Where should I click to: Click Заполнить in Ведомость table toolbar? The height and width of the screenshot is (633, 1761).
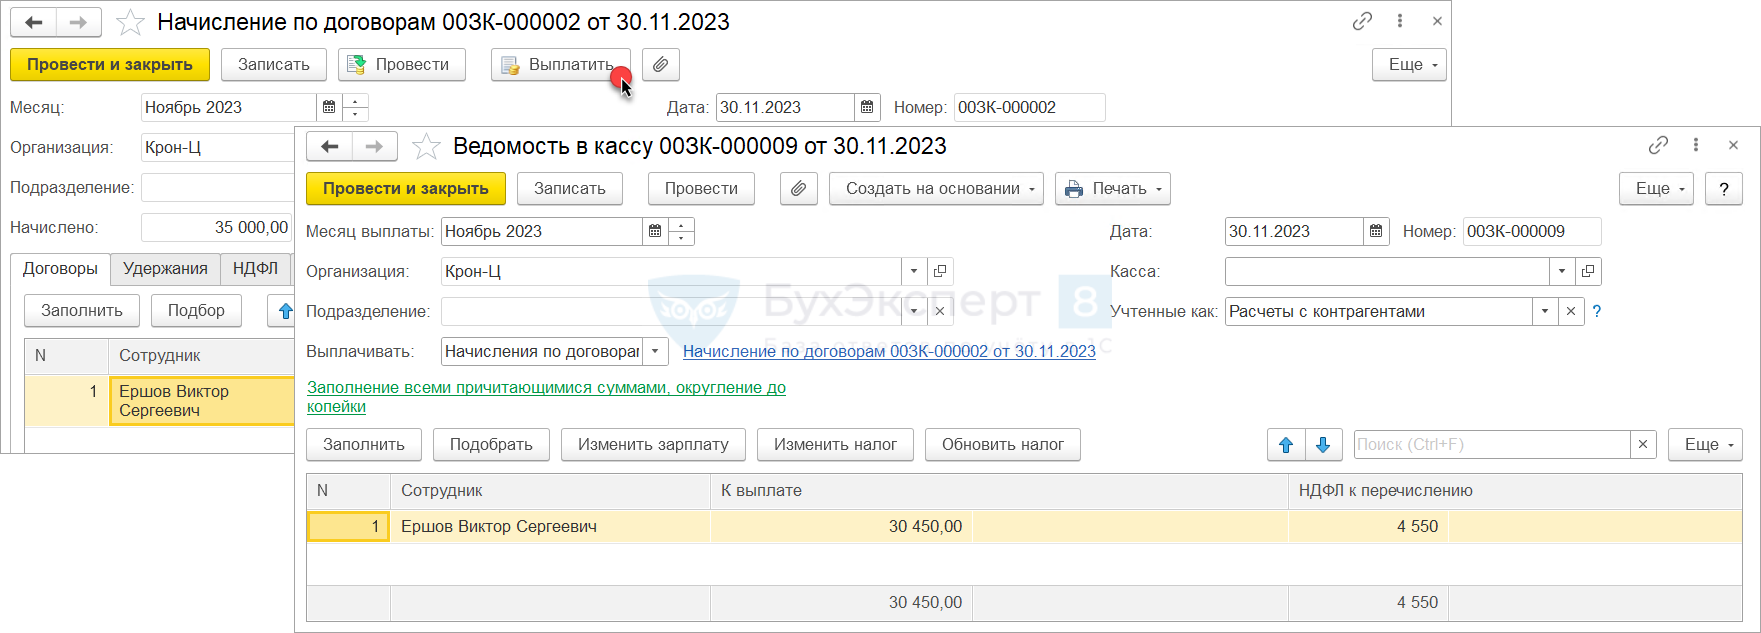pyautogui.click(x=364, y=445)
